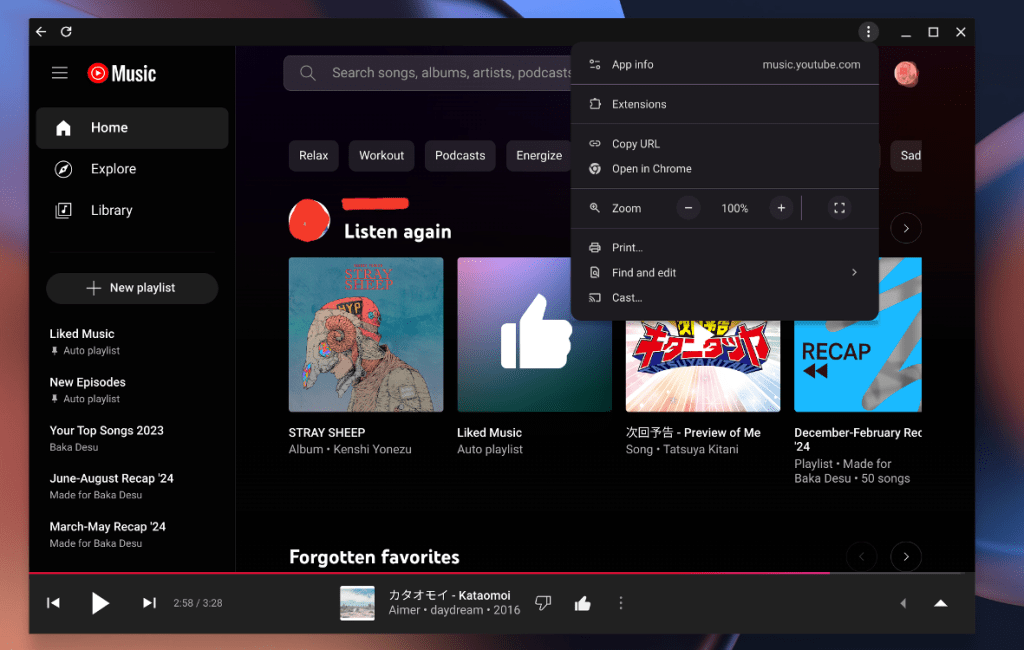Open App info menu entry

click(x=724, y=65)
